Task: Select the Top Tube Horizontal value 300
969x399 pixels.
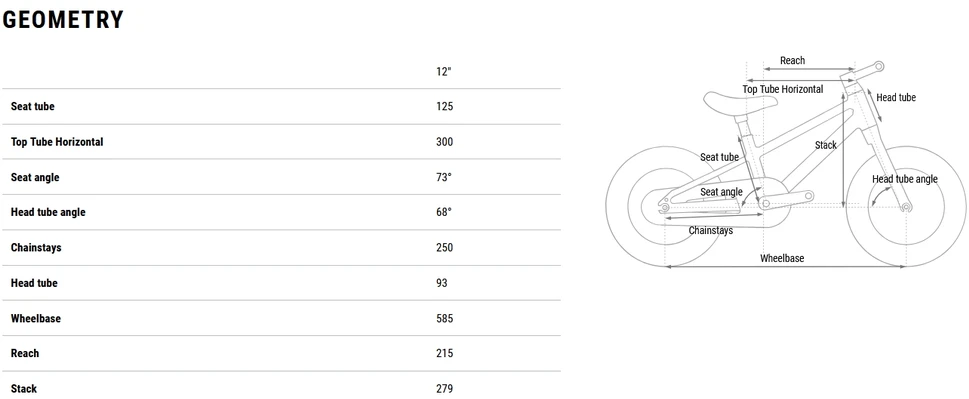Action: 444,141
